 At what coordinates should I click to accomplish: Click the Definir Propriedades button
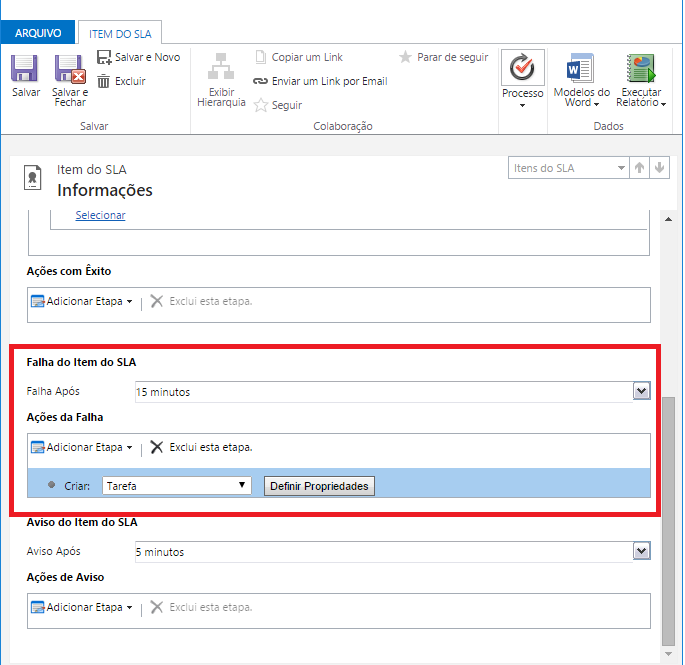(319, 486)
